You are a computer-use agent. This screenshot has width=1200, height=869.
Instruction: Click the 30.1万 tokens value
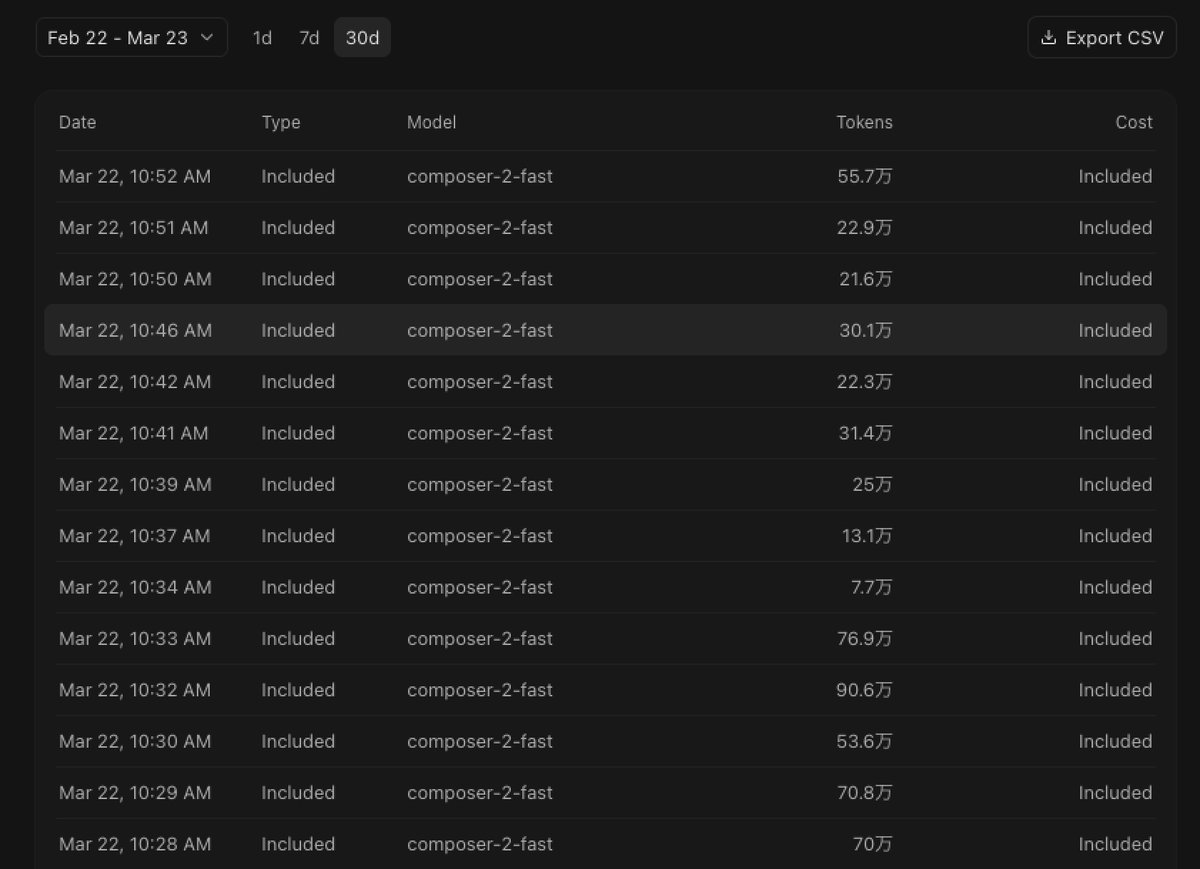pos(866,330)
